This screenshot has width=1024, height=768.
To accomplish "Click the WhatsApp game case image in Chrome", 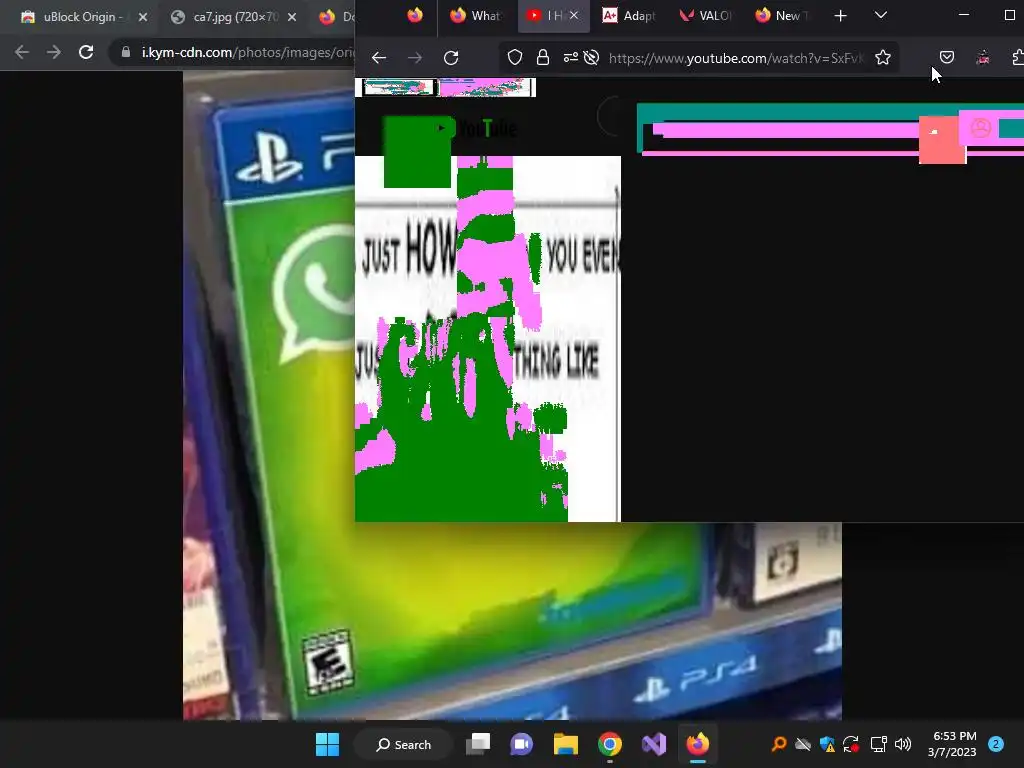I will 268,395.
